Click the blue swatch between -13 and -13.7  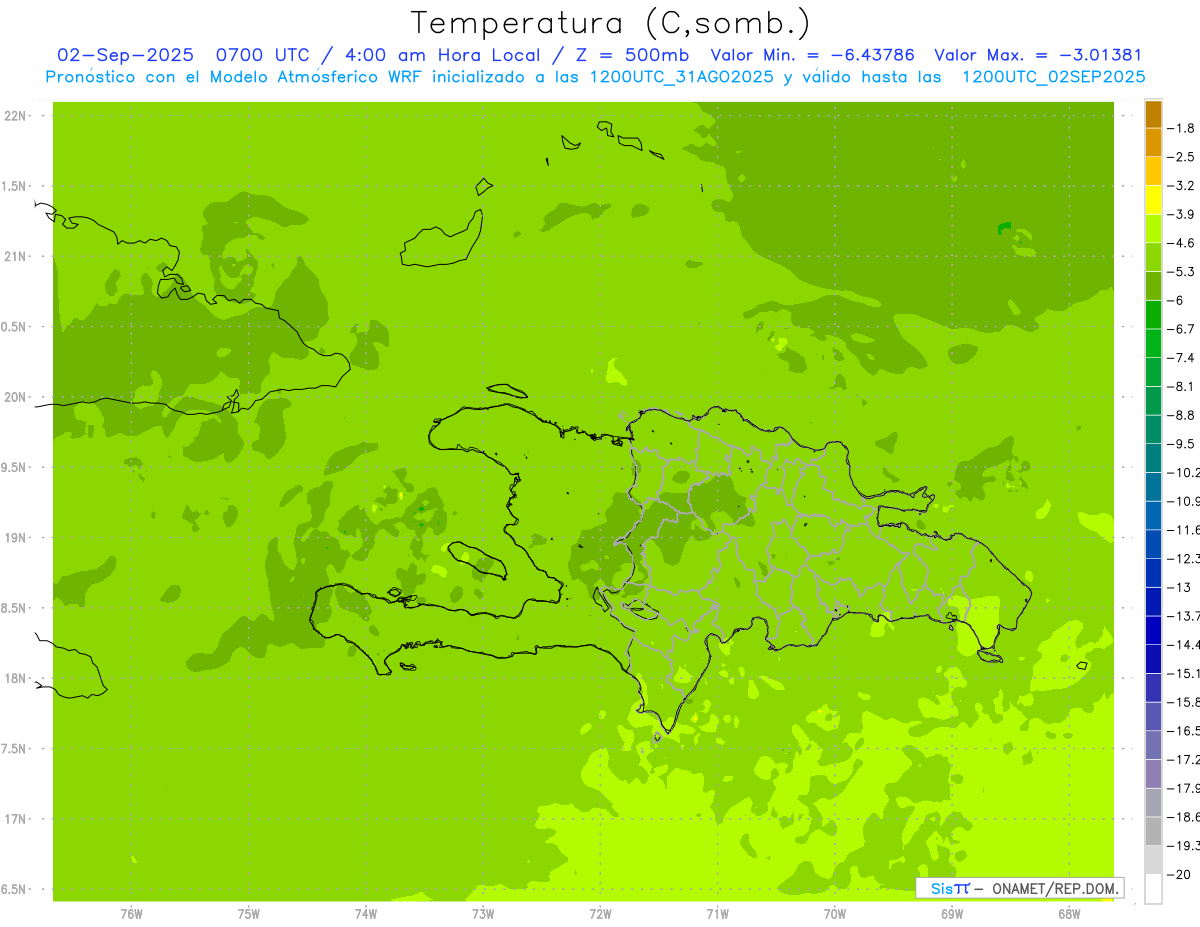point(1153,601)
